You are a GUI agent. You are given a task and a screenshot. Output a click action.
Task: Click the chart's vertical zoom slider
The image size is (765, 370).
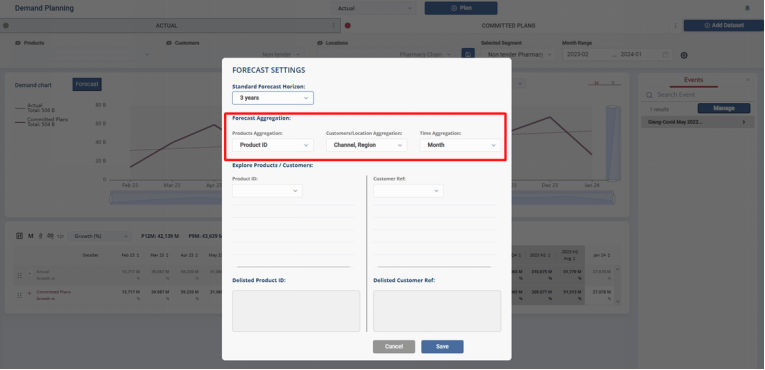click(613, 144)
